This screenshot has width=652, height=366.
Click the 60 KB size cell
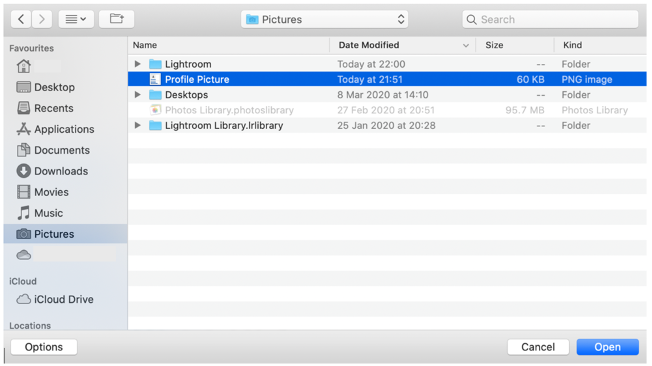point(530,79)
